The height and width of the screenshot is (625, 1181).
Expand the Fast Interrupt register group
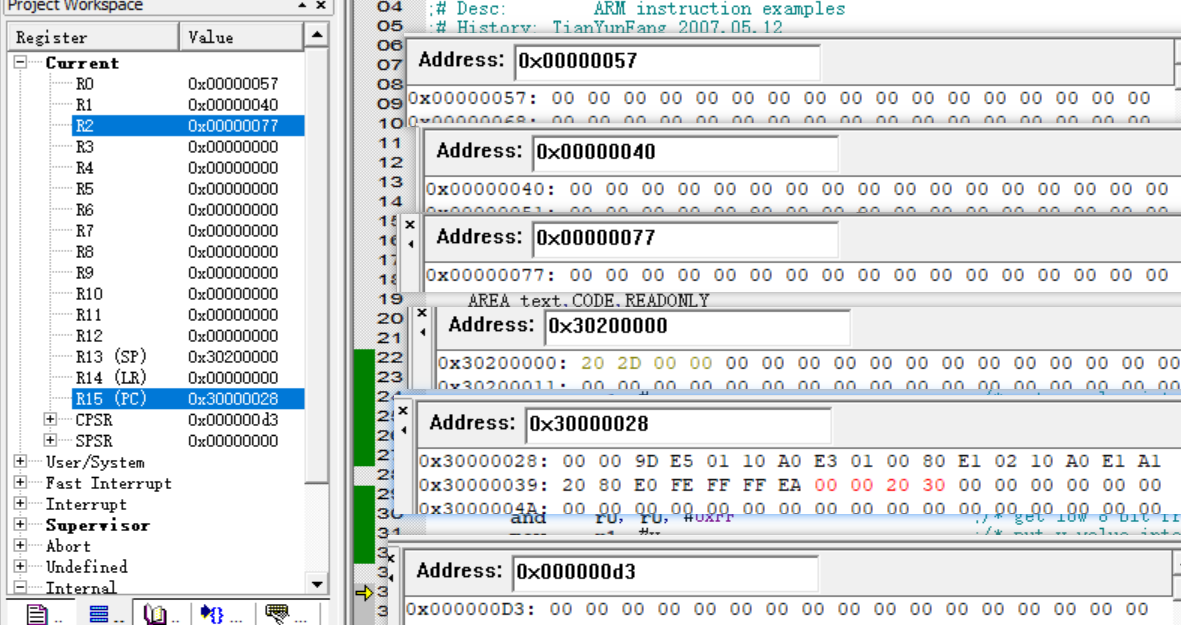[20, 483]
